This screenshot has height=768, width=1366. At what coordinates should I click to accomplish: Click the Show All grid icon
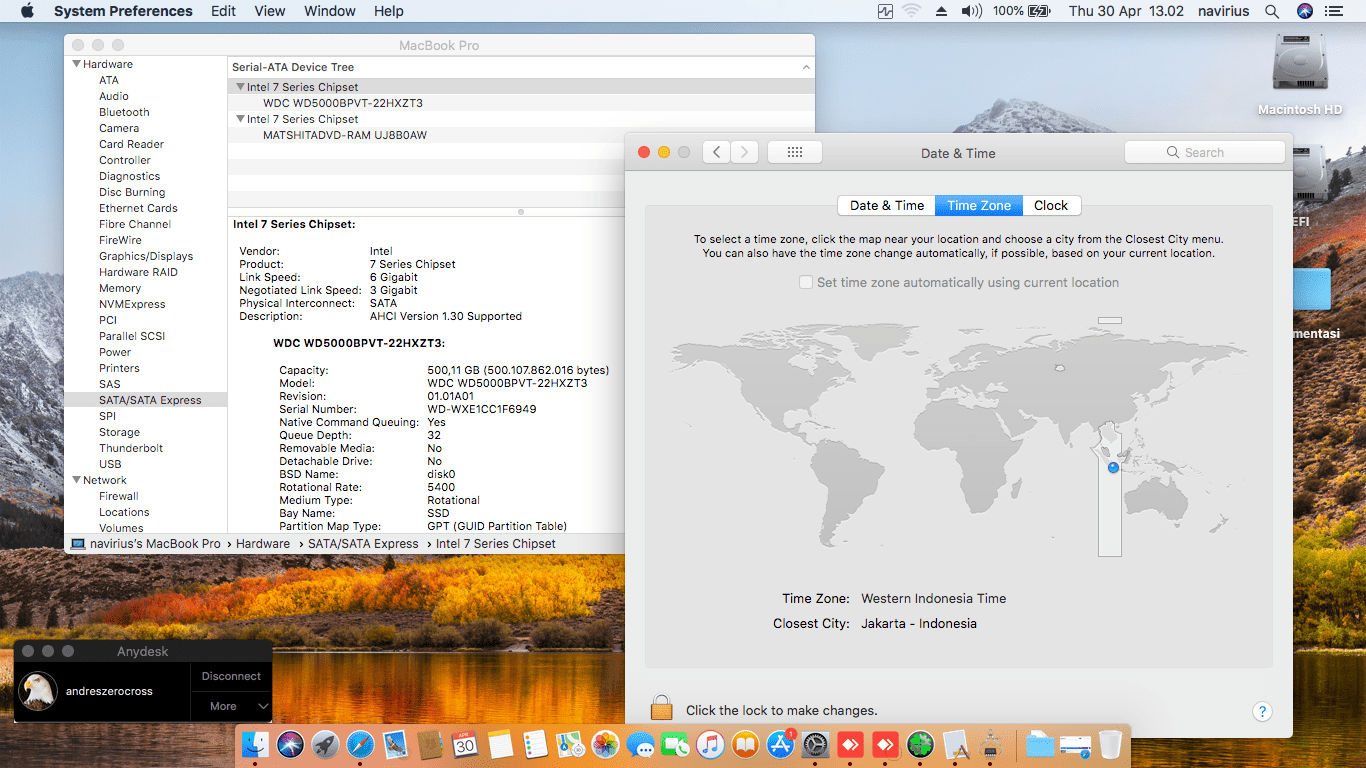coord(794,152)
